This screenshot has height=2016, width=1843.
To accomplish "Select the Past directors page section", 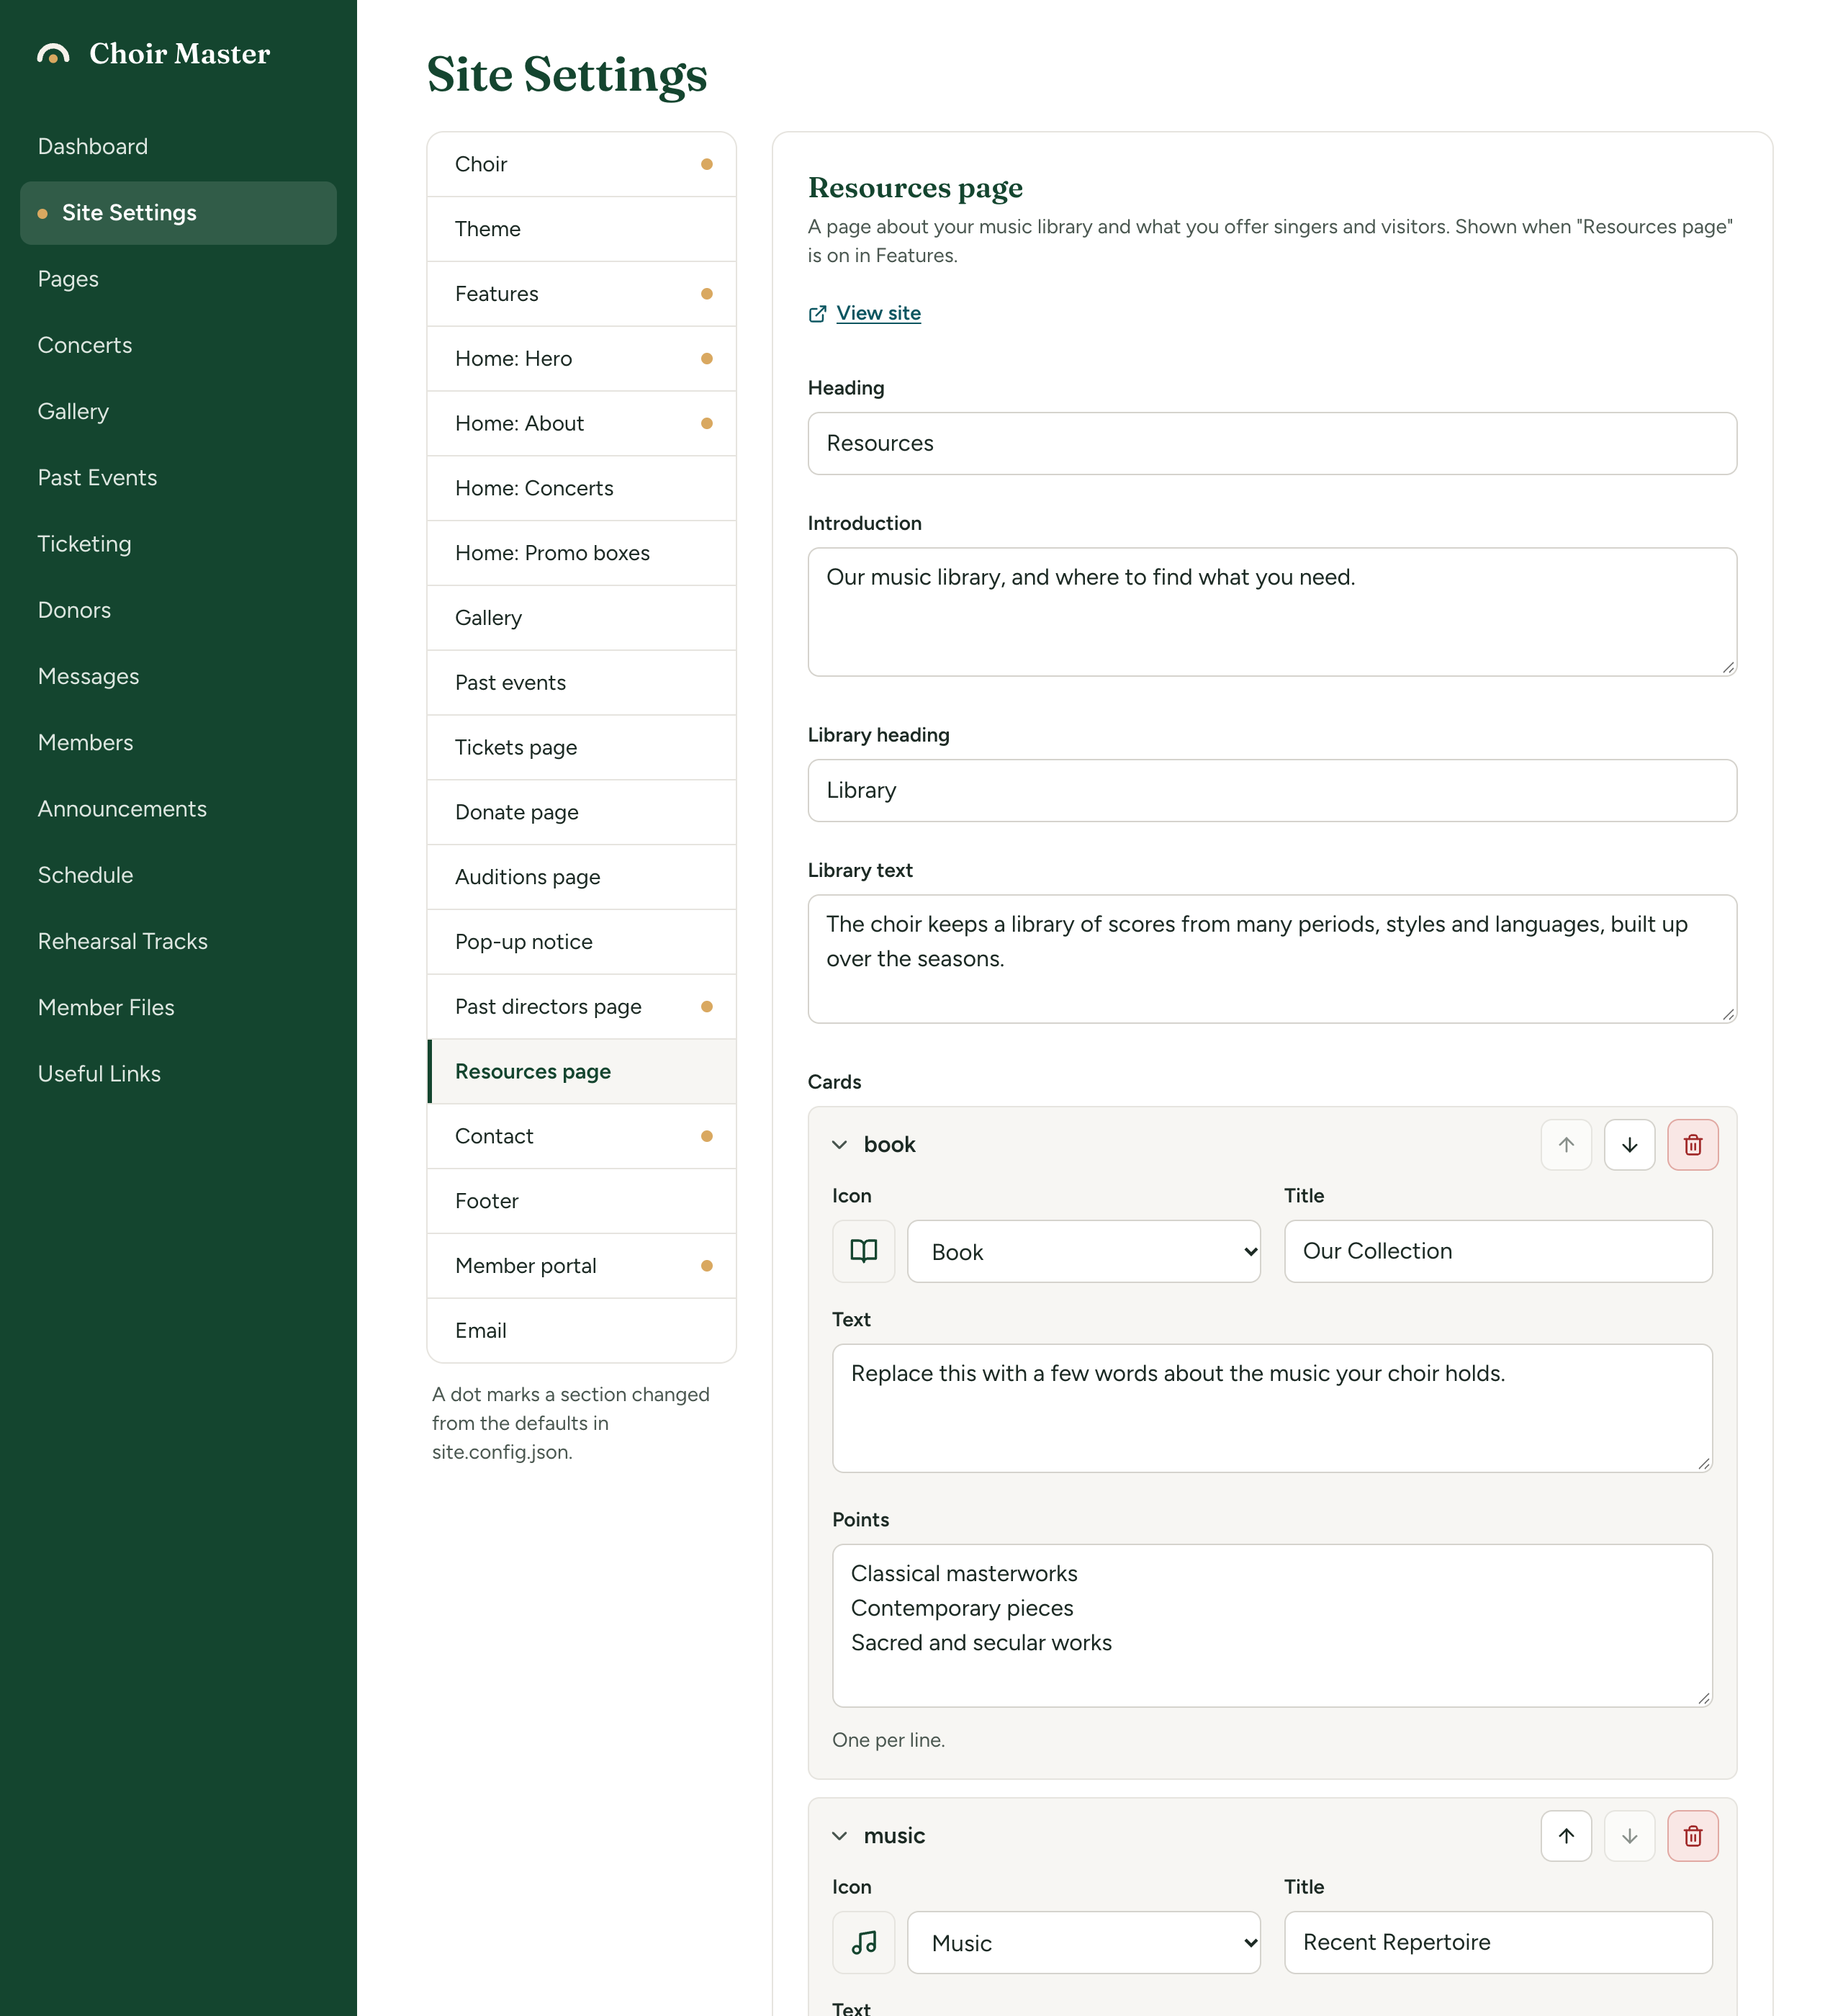I will (x=581, y=1007).
